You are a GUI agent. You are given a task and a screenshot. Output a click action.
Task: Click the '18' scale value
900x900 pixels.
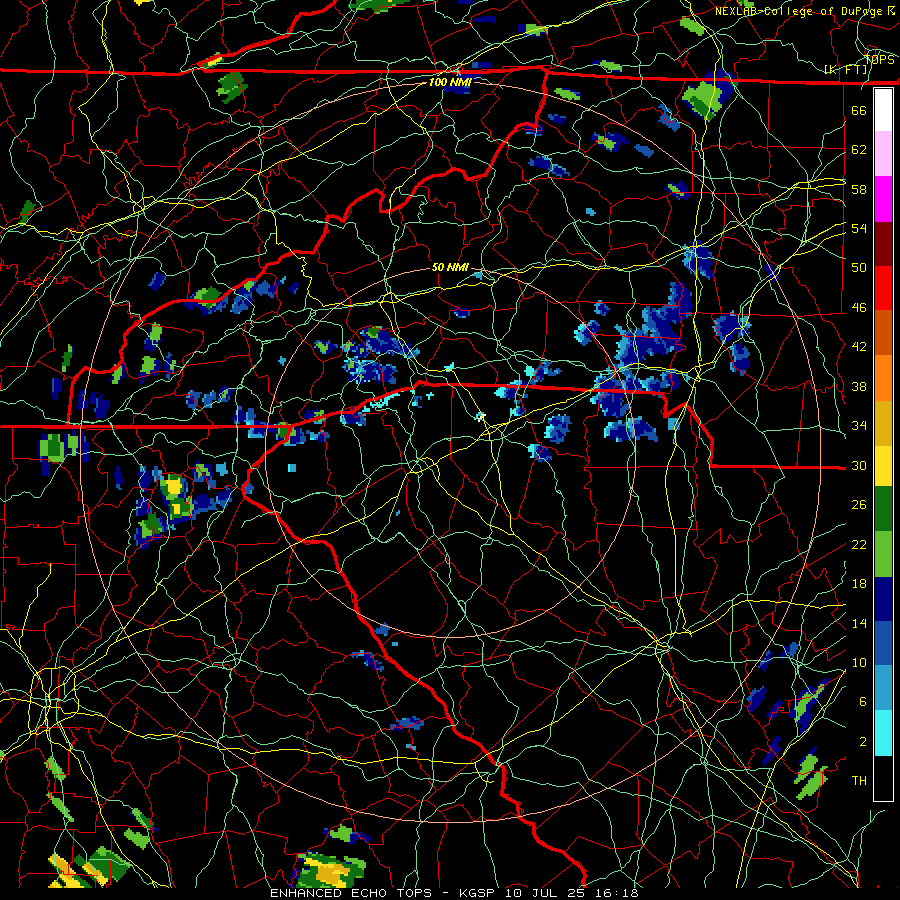click(859, 584)
